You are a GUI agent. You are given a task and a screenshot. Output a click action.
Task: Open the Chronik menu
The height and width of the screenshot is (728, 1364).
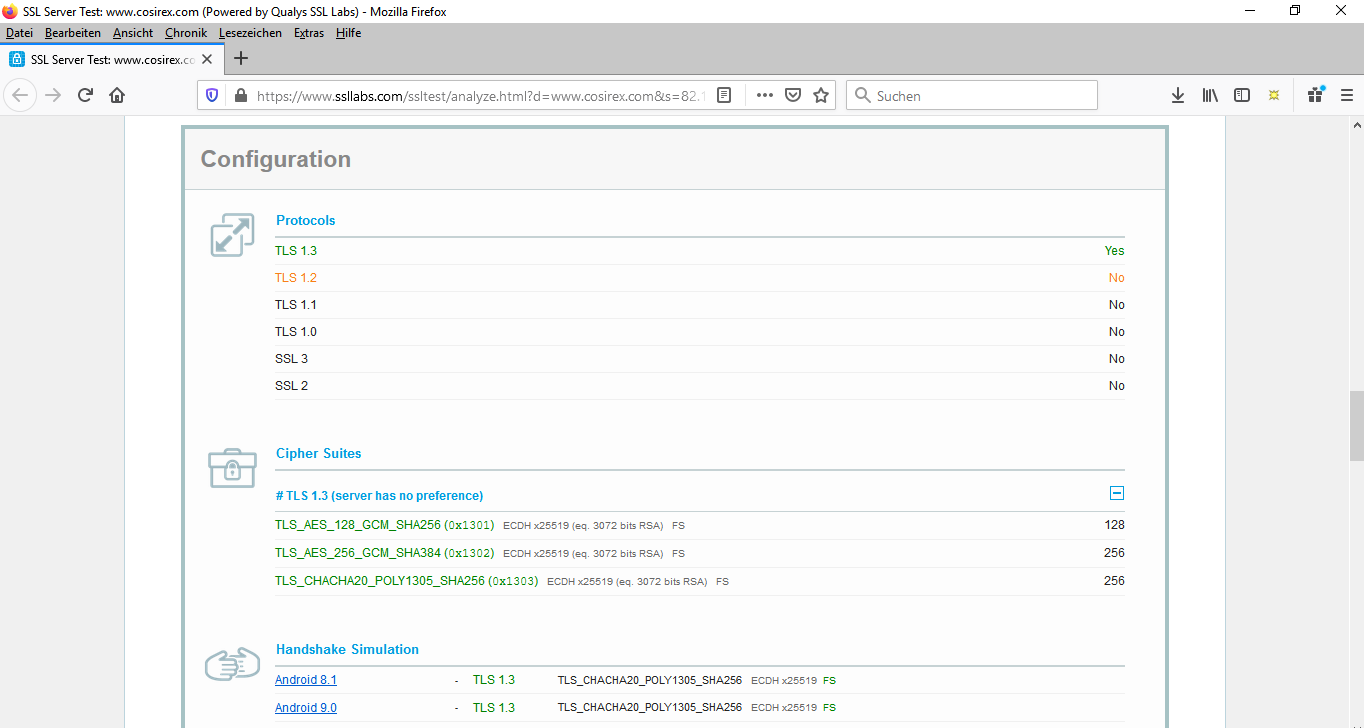coord(186,33)
